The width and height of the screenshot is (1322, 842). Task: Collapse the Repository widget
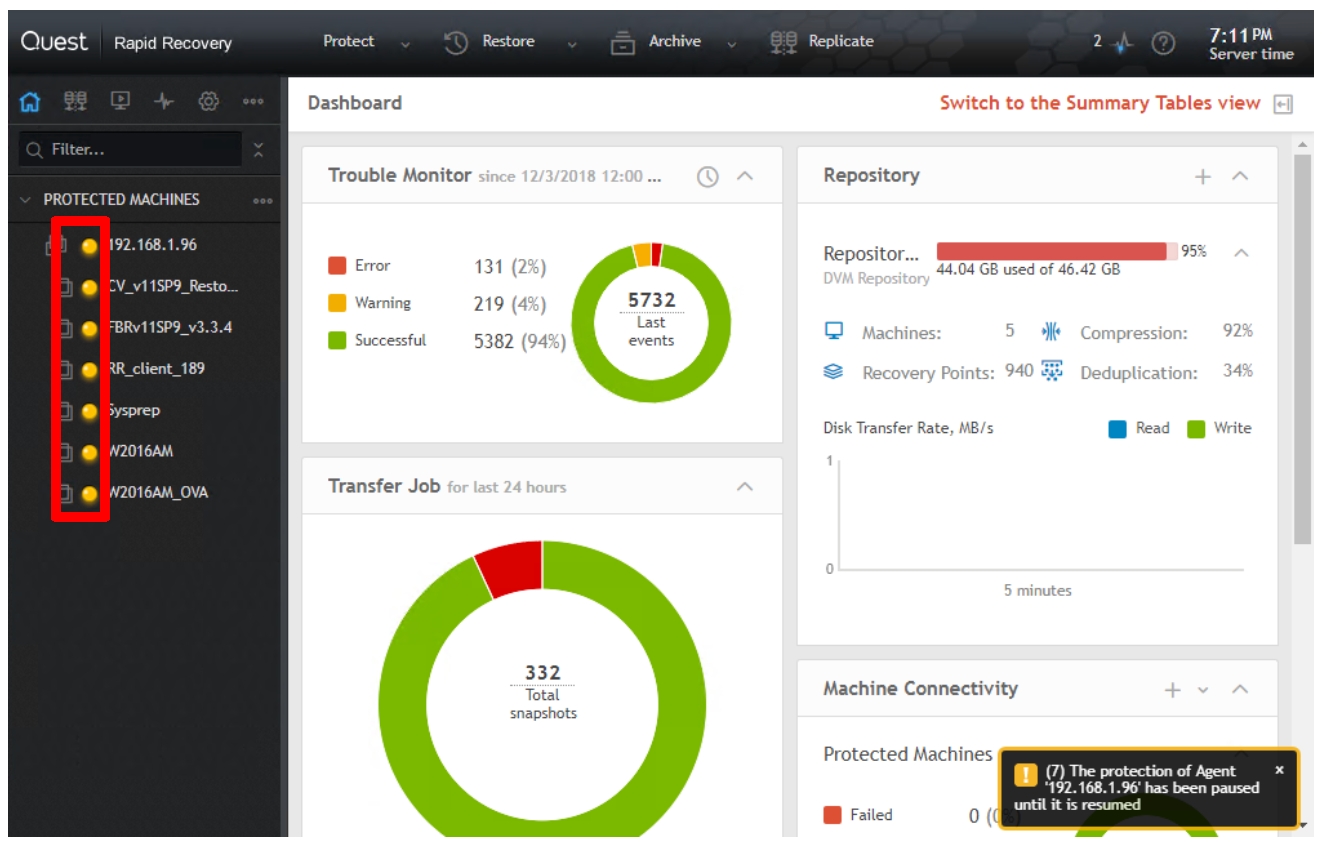pyautogui.click(x=1240, y=176)
